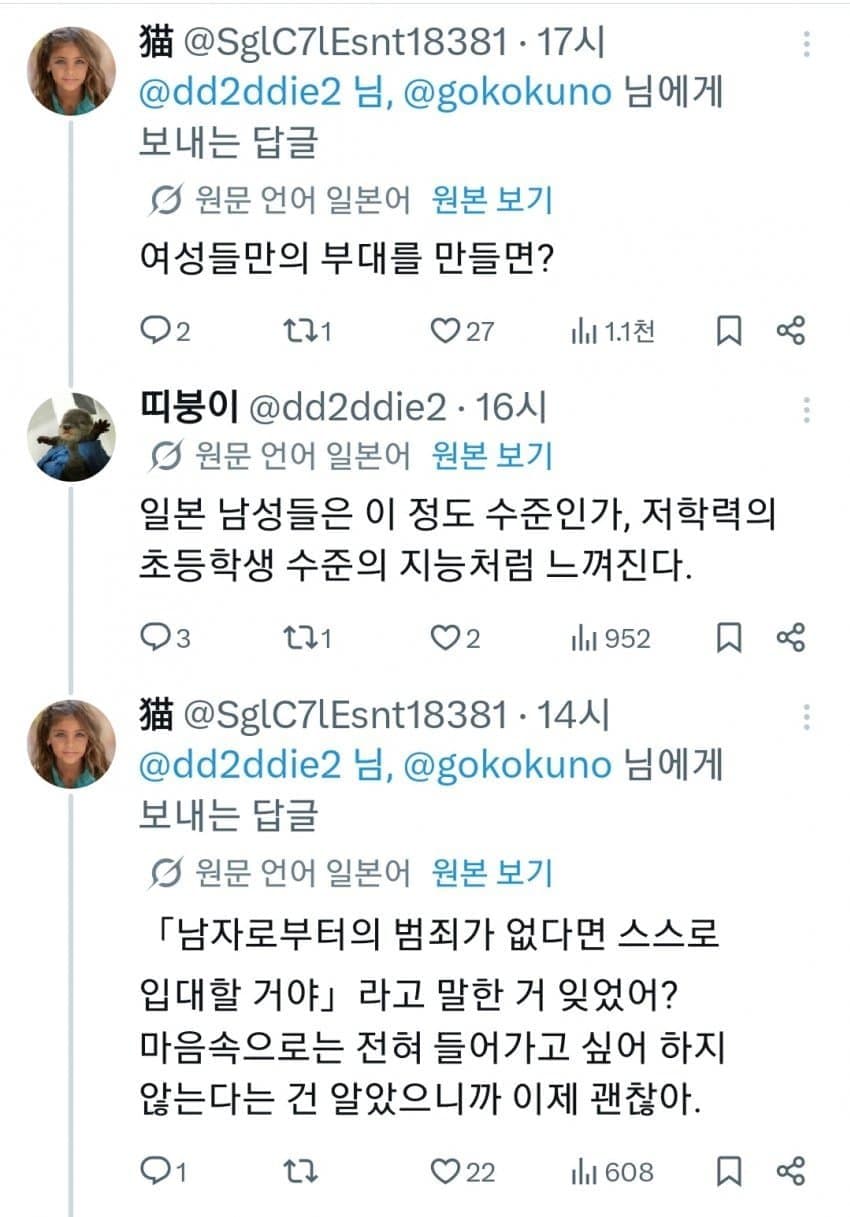
Task: View analytics showing 952 views
Action: (x=610, y=638)
